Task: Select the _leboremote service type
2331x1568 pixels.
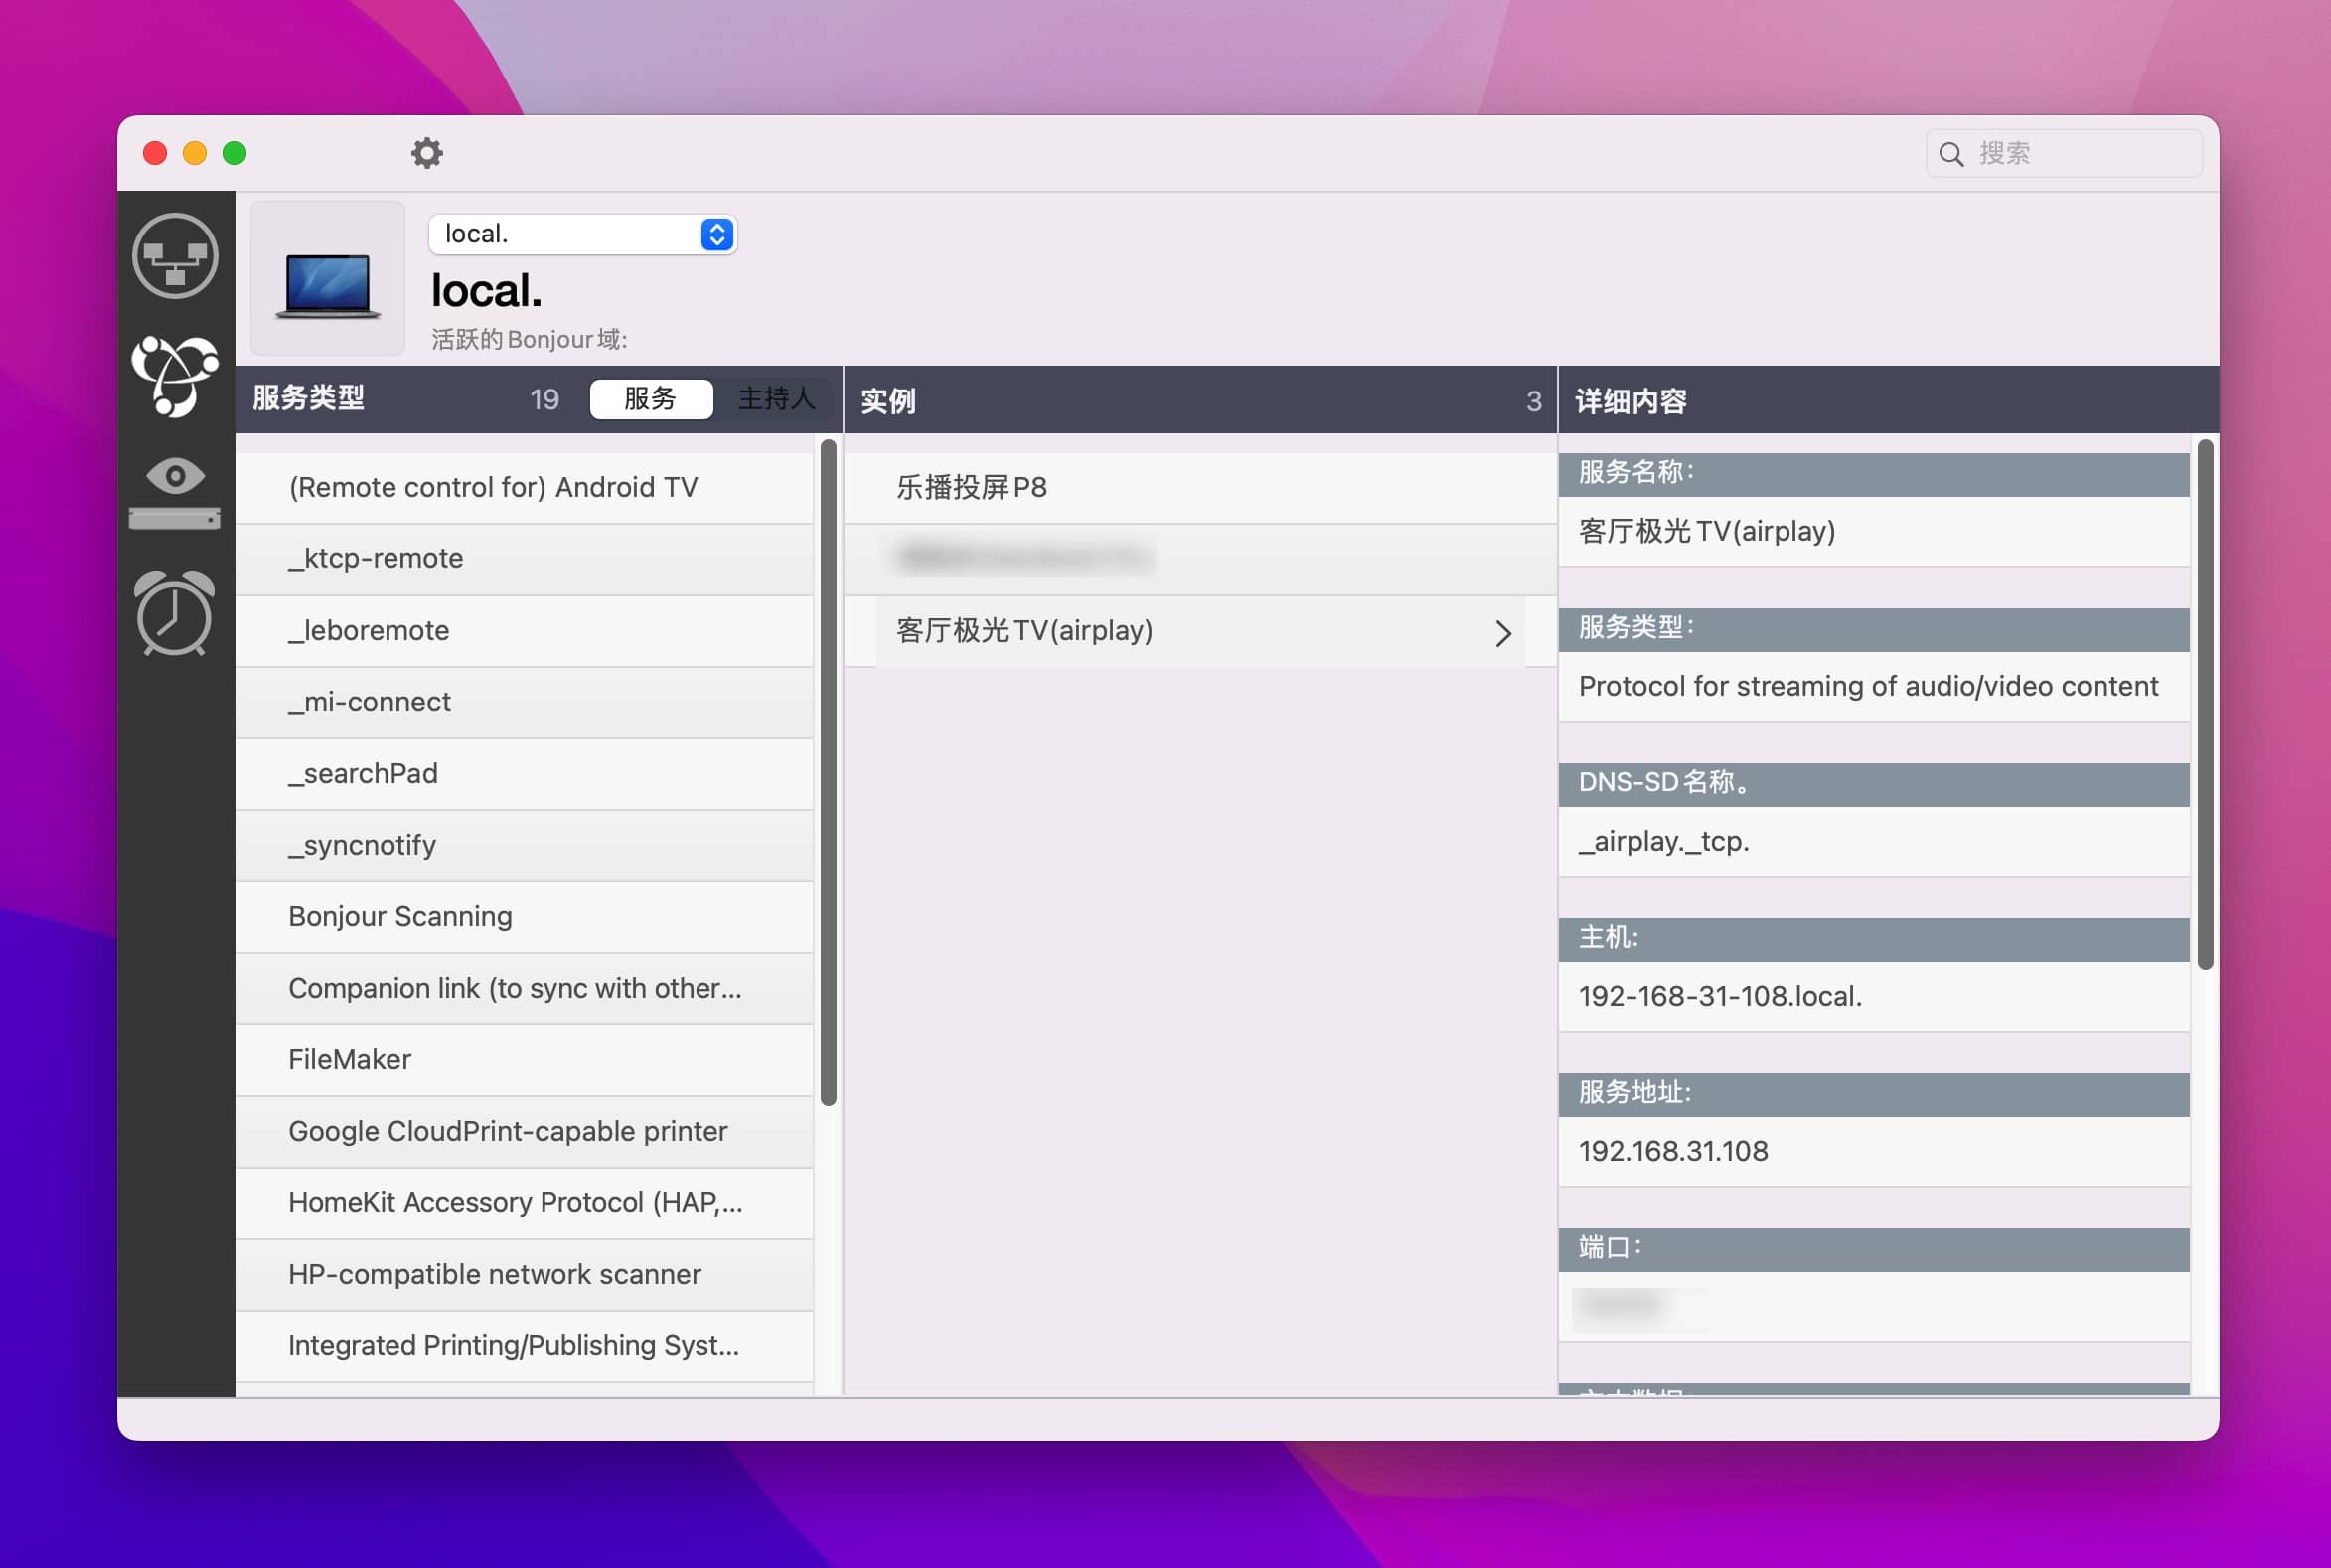Action: tap(525, 631)
